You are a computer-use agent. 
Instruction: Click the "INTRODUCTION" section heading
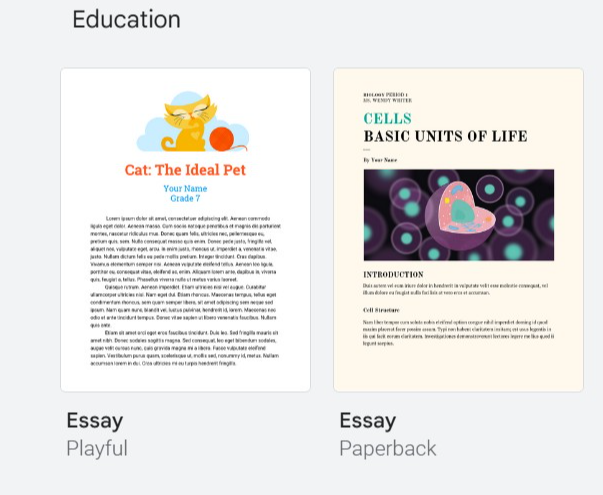pyautogui.click(x=393, y=273)
